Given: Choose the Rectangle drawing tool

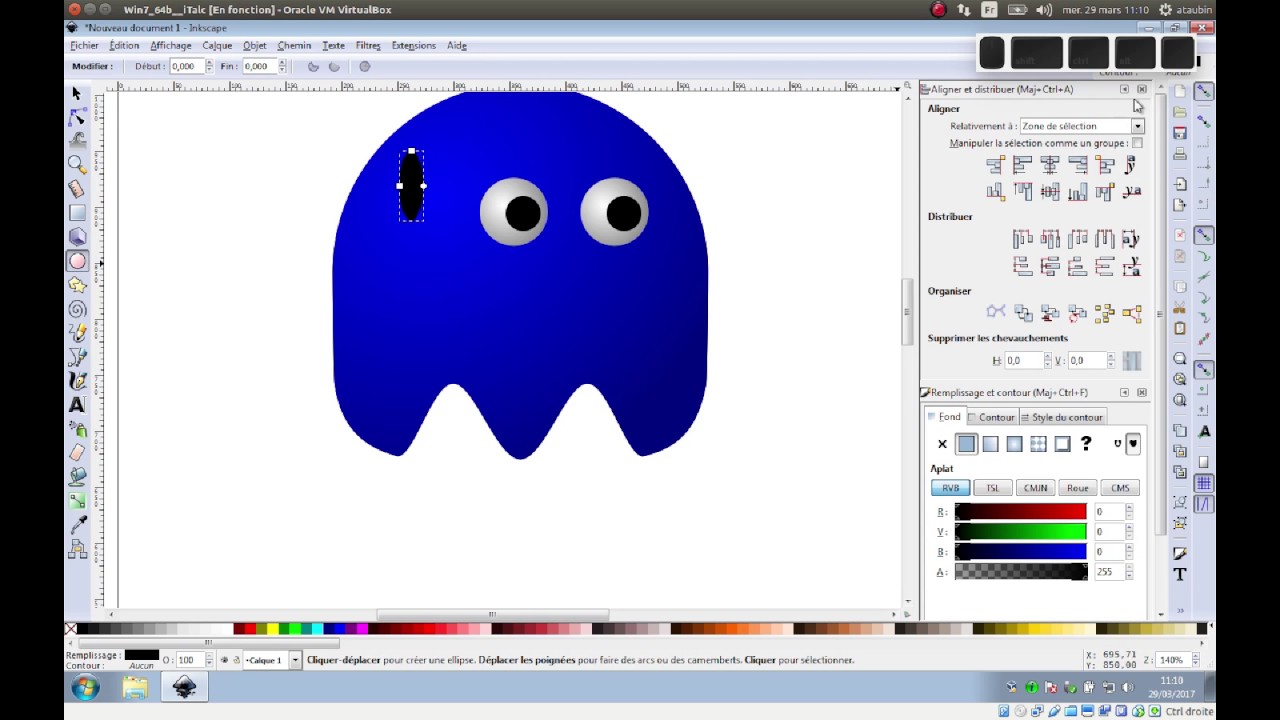Looking at the screenshot, I should click(77, 213).
